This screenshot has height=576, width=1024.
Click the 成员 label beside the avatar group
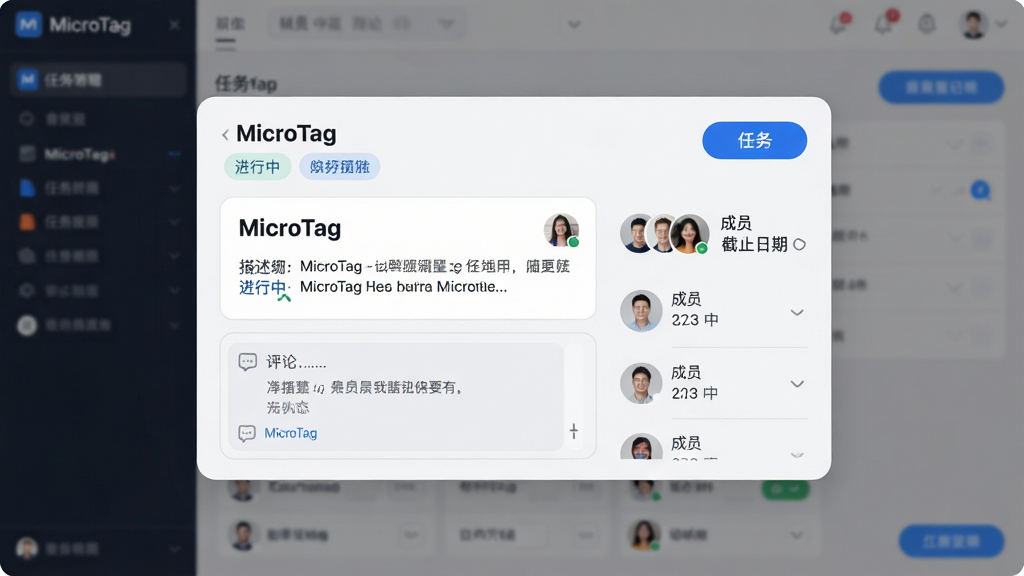736,223
